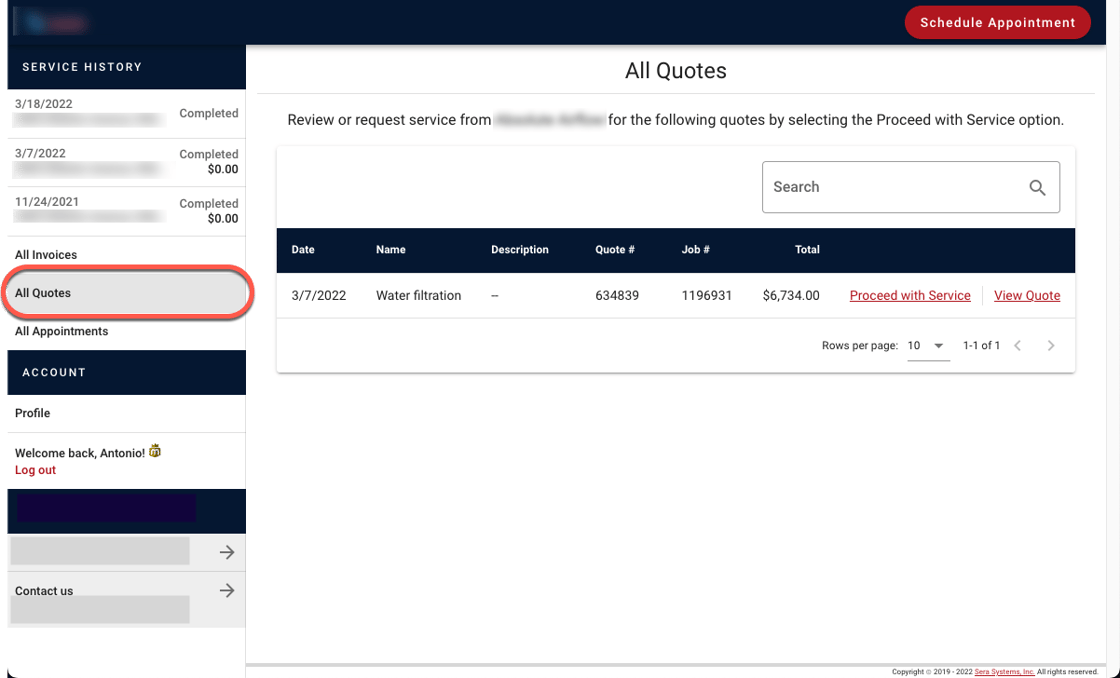Open the View Quote link
The width and height of the screenshot is (1120, 678).
(x=1027, y=296)
